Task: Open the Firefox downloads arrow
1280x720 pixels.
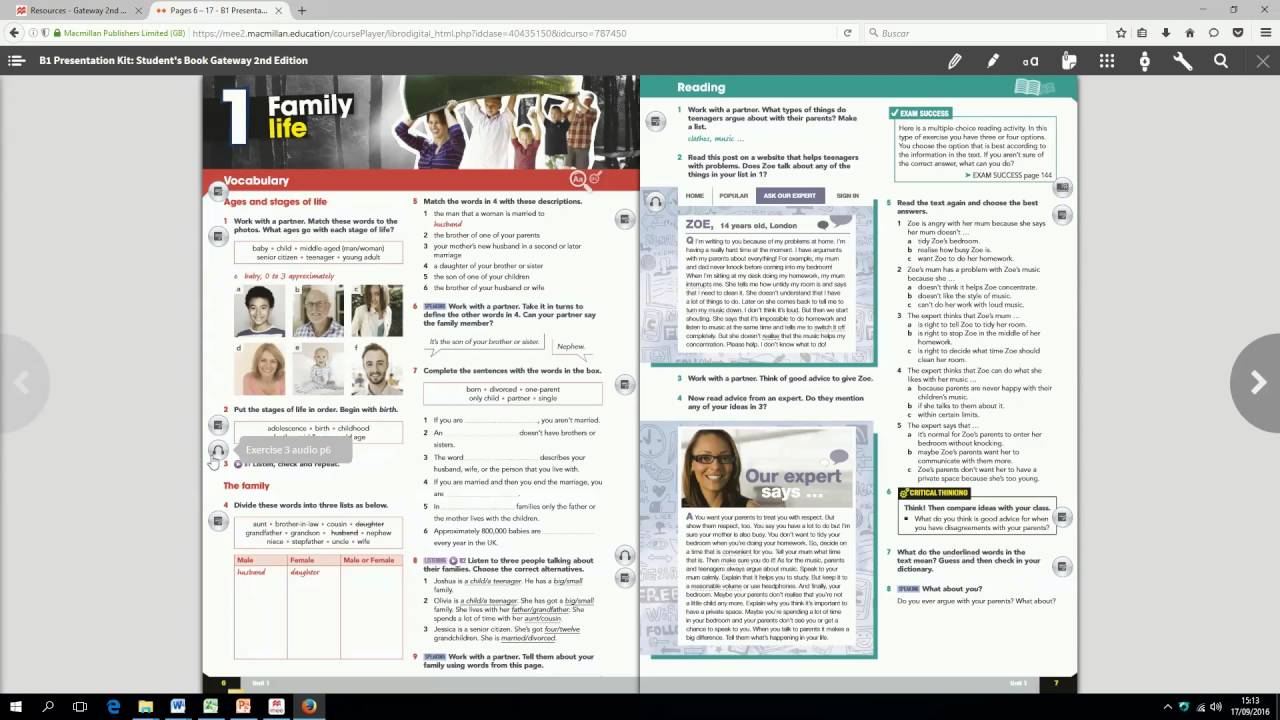Action: pyautogui.click(x=1166, y=33)
